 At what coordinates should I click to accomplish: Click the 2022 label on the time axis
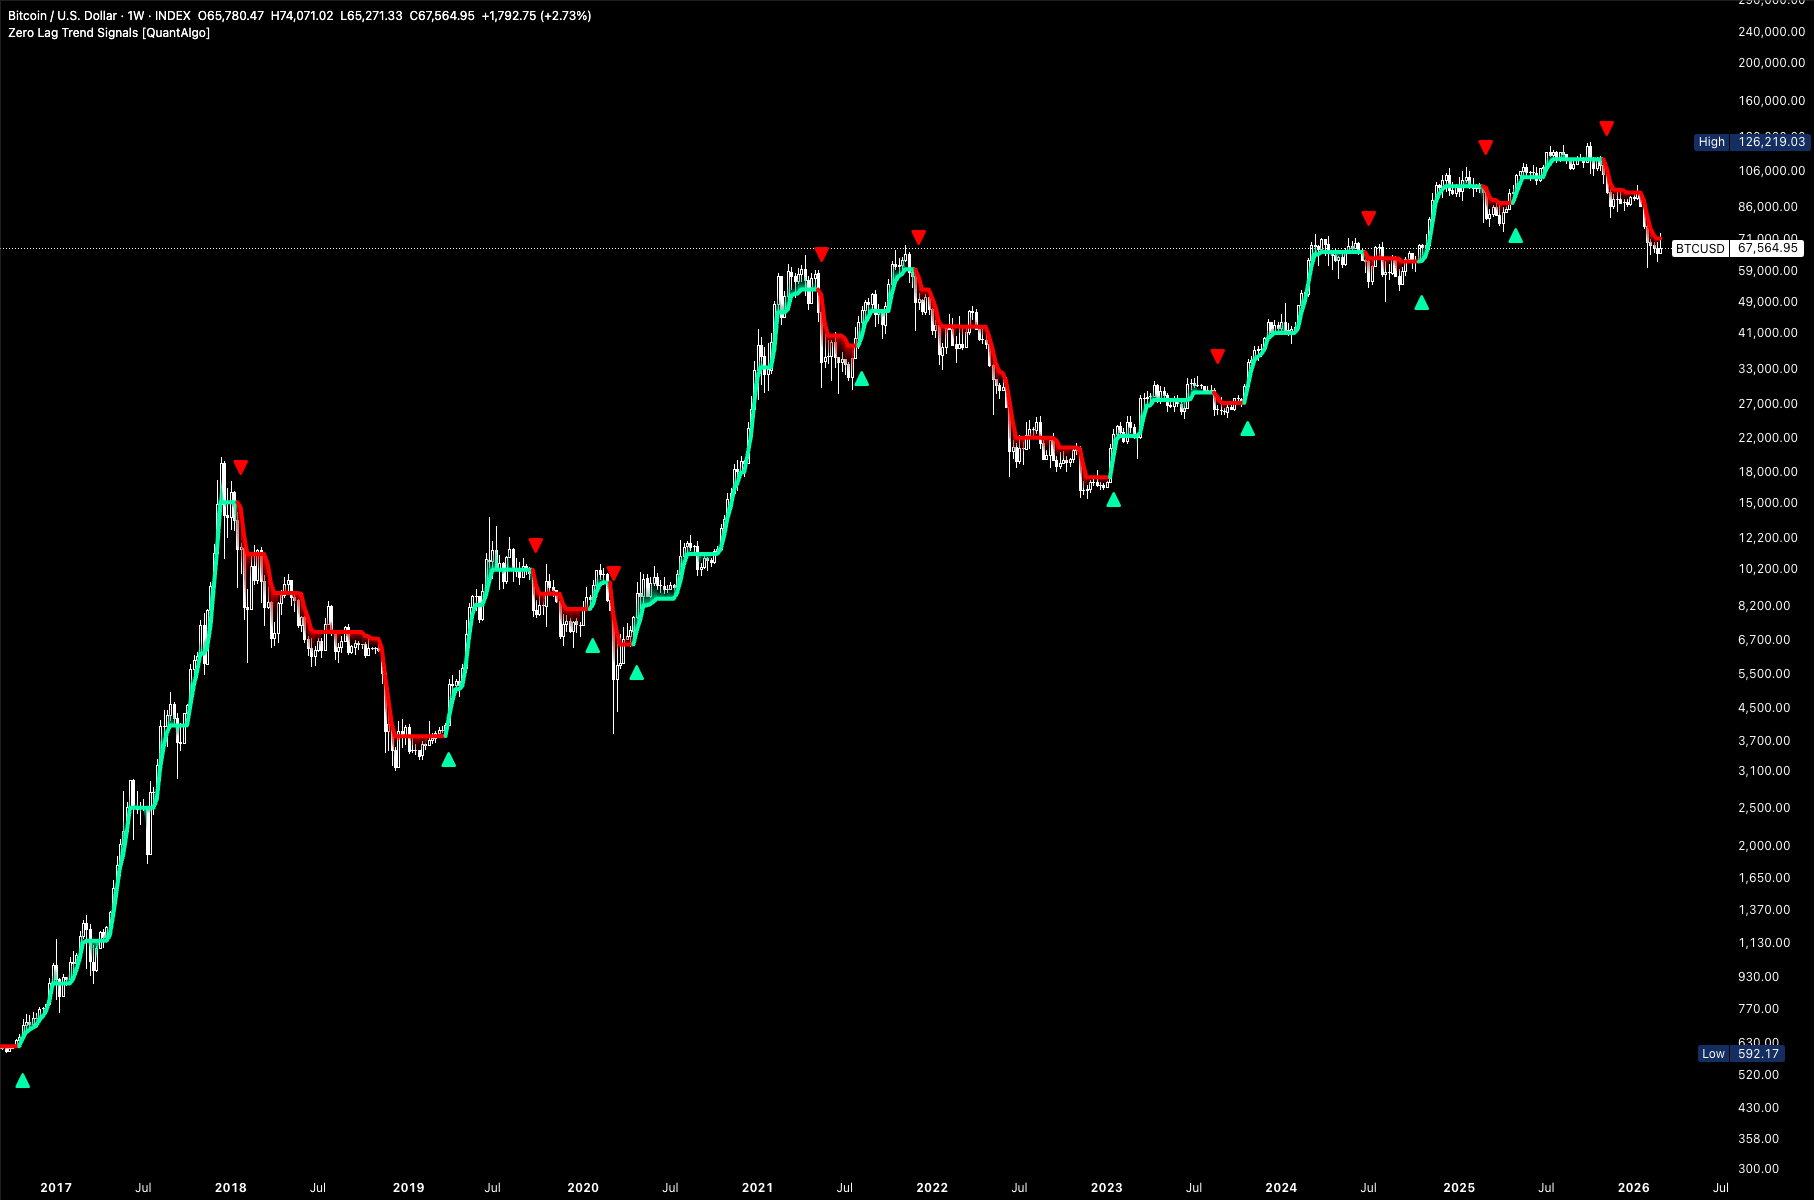(x=932, y=1188)
